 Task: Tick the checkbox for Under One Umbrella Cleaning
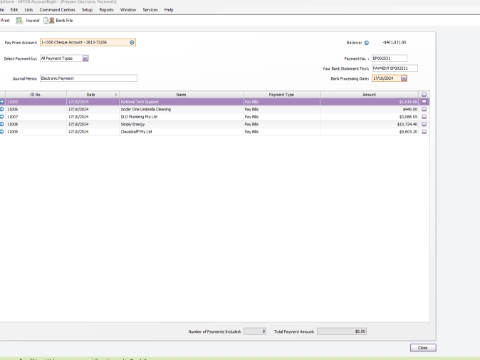pyautogui.click(x=424, y=109)
